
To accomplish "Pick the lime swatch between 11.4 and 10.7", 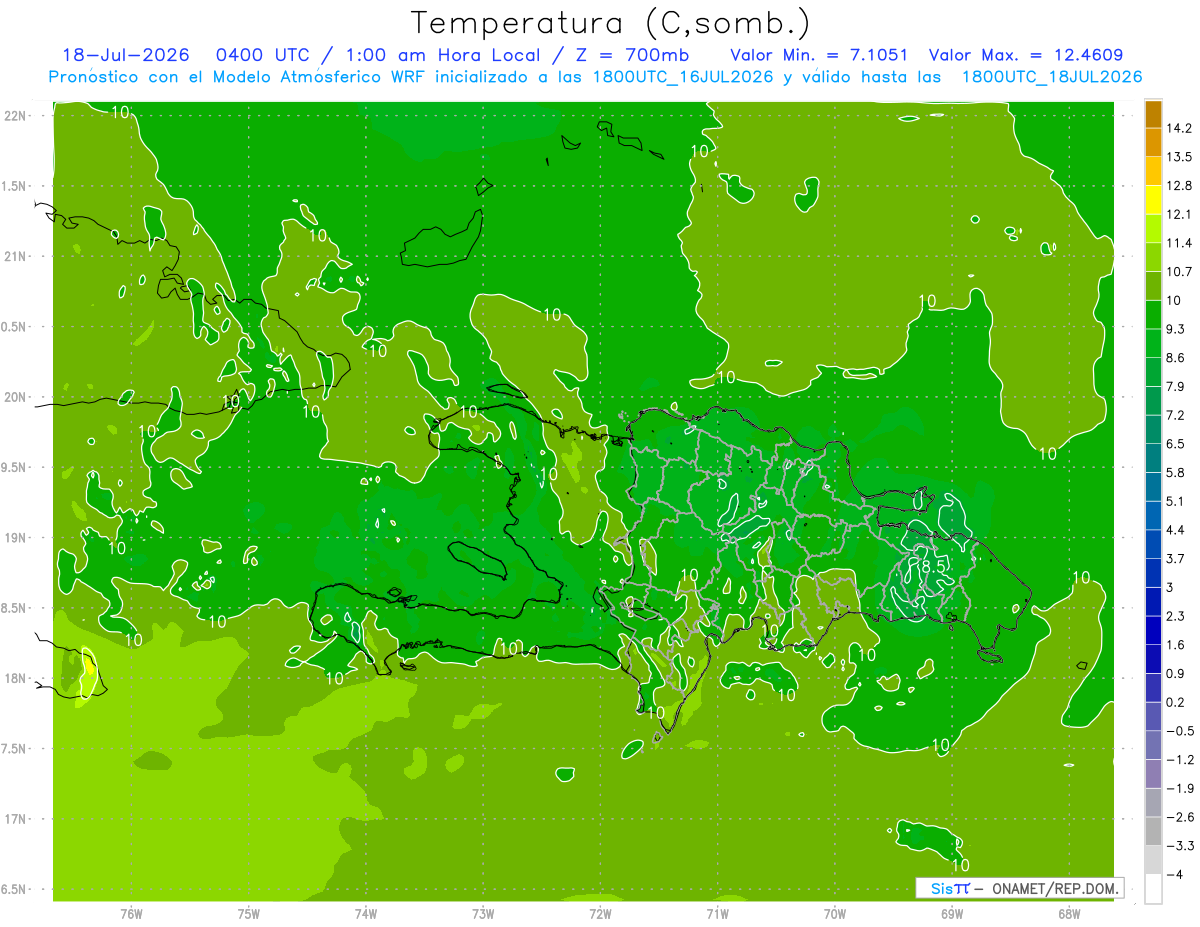I will (x=1153, y=258).
